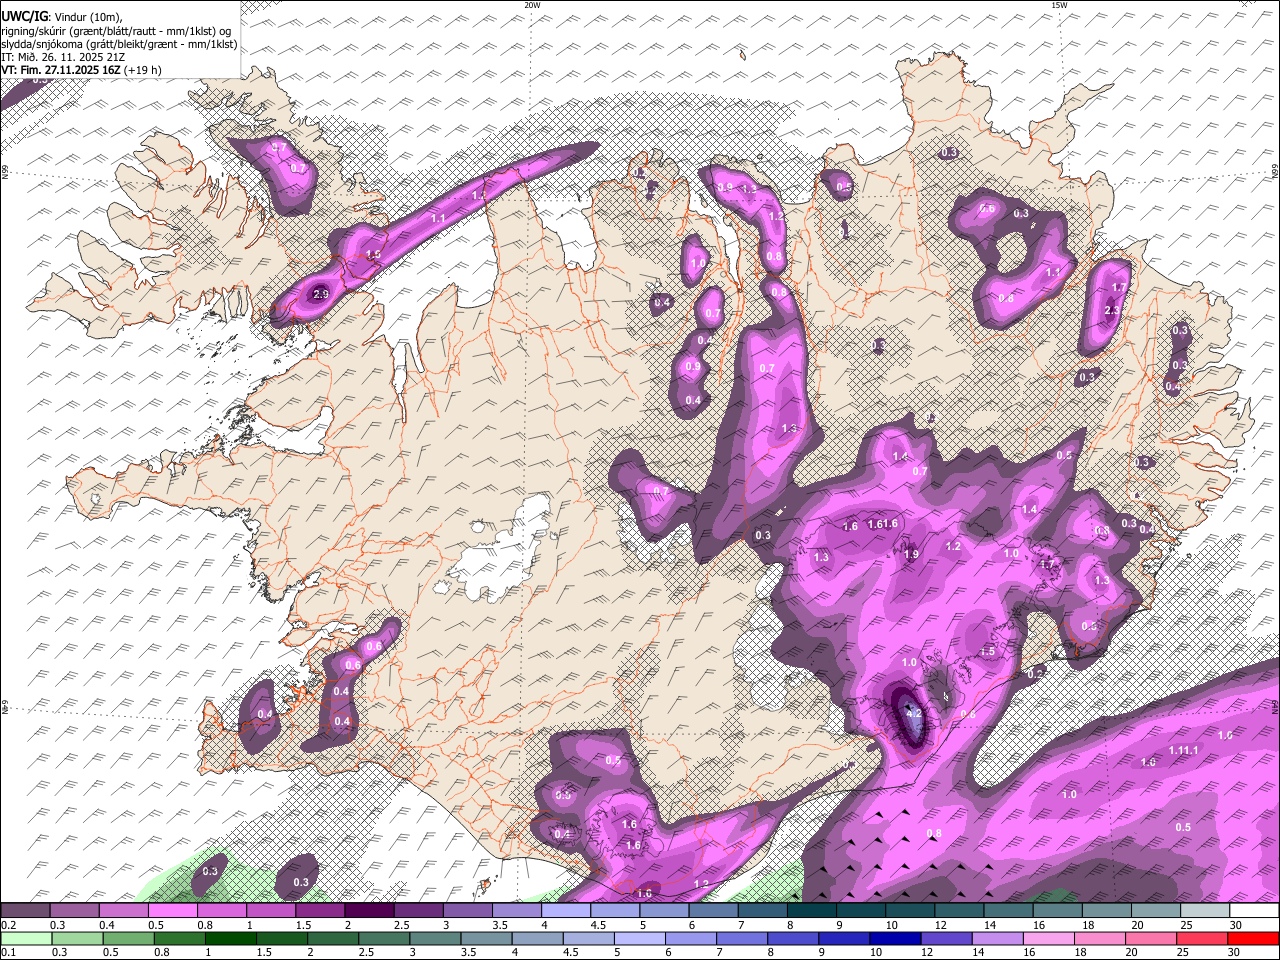Click the header text 'UWC/IG: Vindur (10m),'
Screen dimensions: 1280x960
coord(62,16)
